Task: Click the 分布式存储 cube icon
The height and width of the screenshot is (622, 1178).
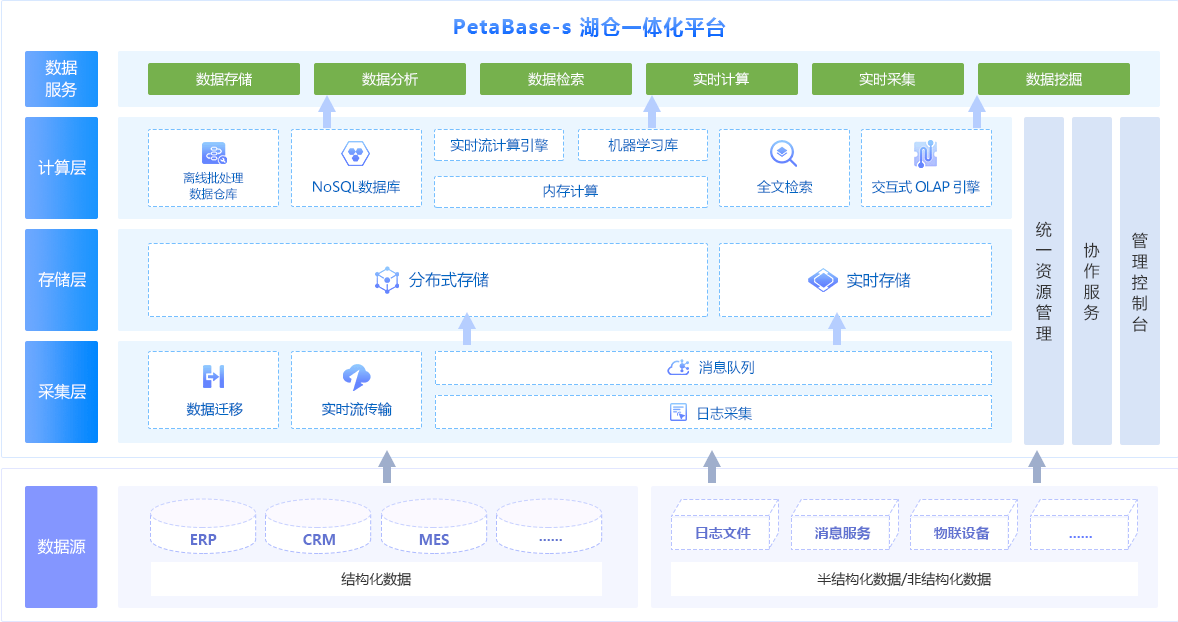Action: (x=386, y=280)
